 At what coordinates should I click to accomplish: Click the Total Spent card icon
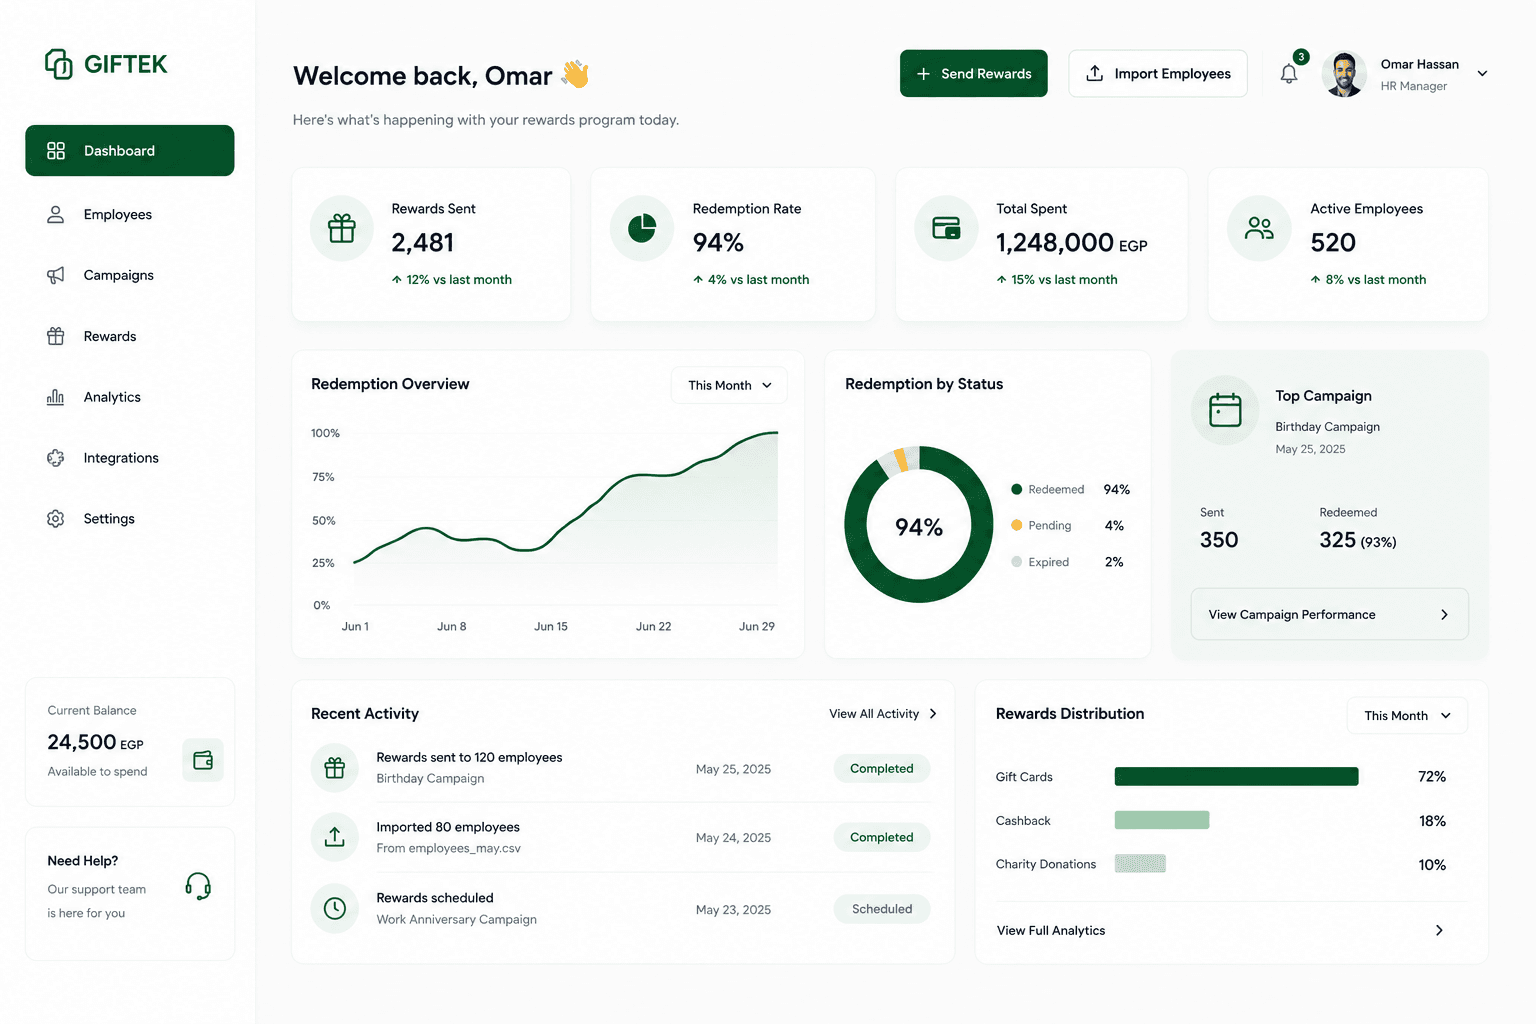946,228
